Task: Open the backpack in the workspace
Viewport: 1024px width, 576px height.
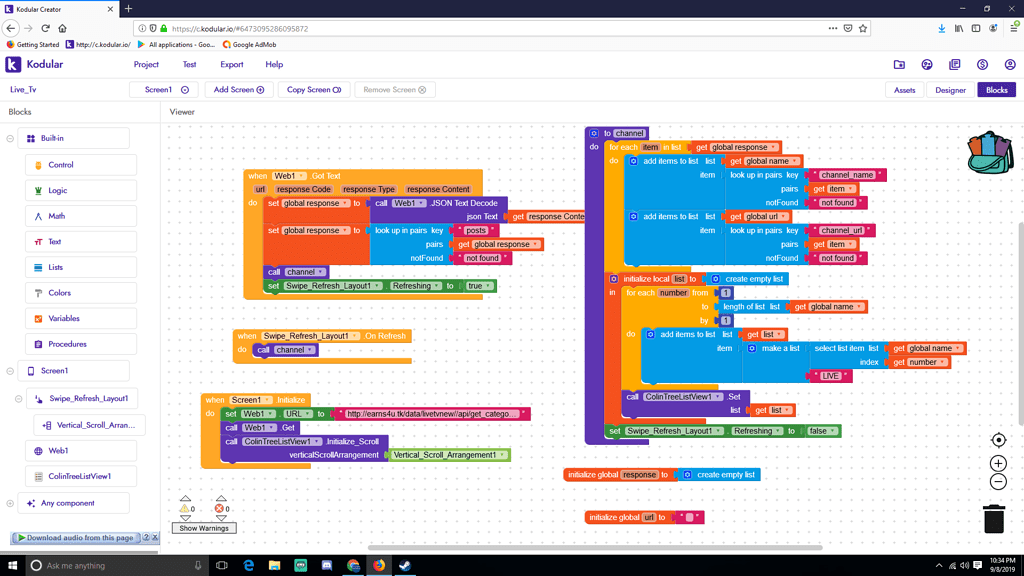Action: pyautogui.click(x=989, y=152)
